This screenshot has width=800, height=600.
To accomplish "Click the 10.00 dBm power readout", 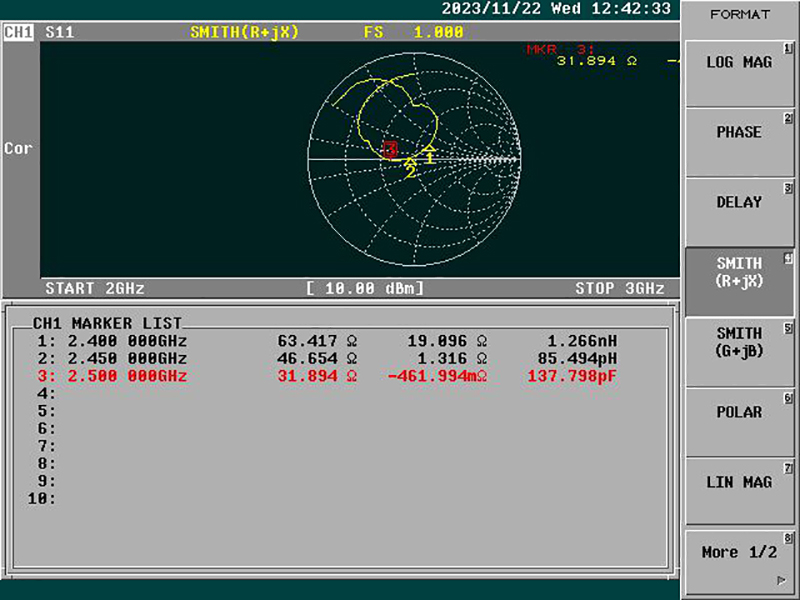I will pos(365,288).
